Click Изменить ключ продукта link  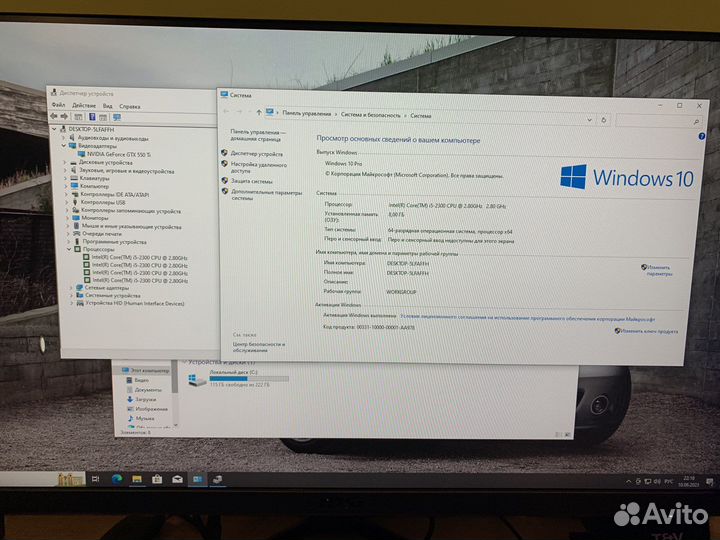649,331
